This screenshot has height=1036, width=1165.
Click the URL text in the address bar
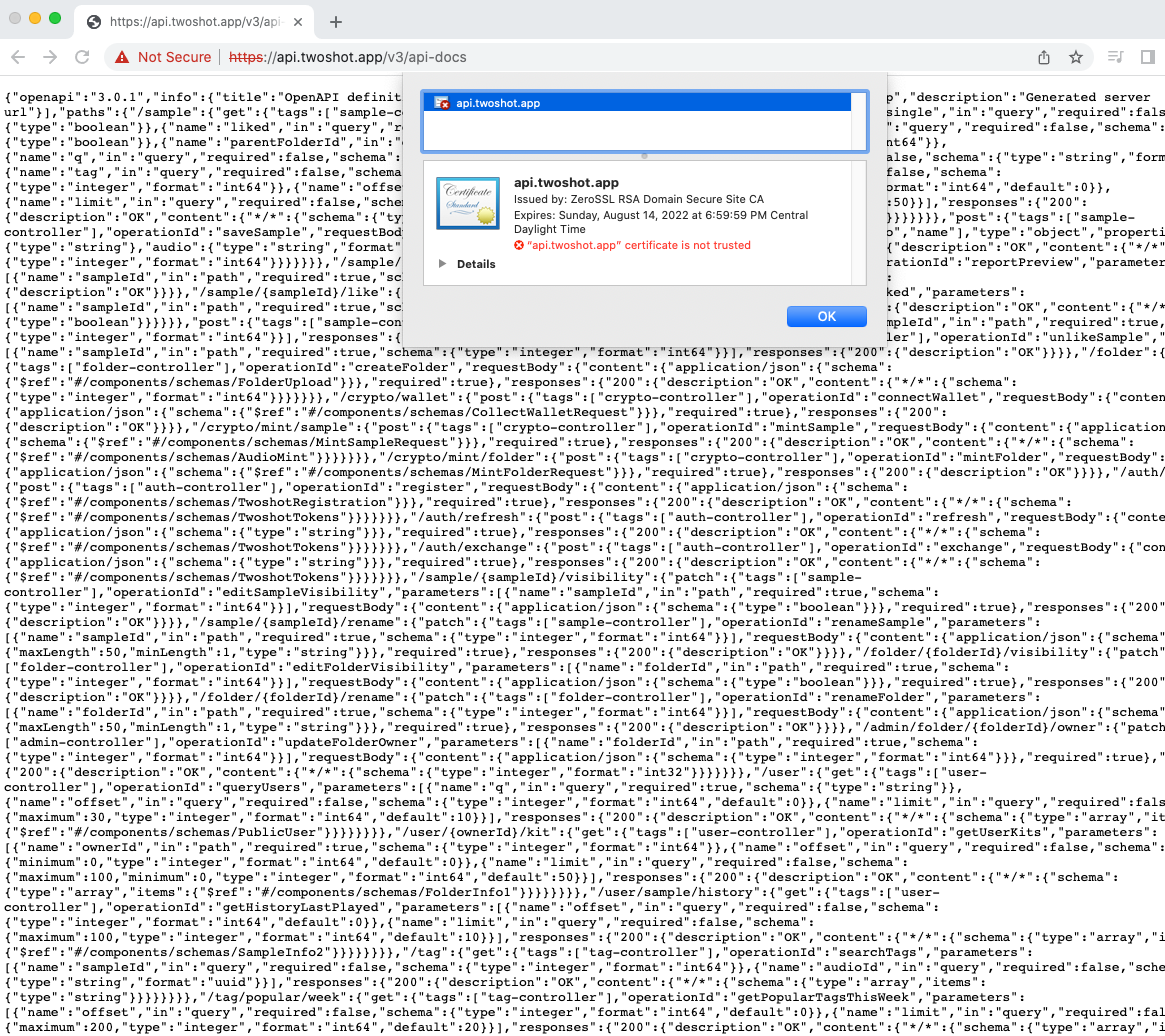pos(348,57)
